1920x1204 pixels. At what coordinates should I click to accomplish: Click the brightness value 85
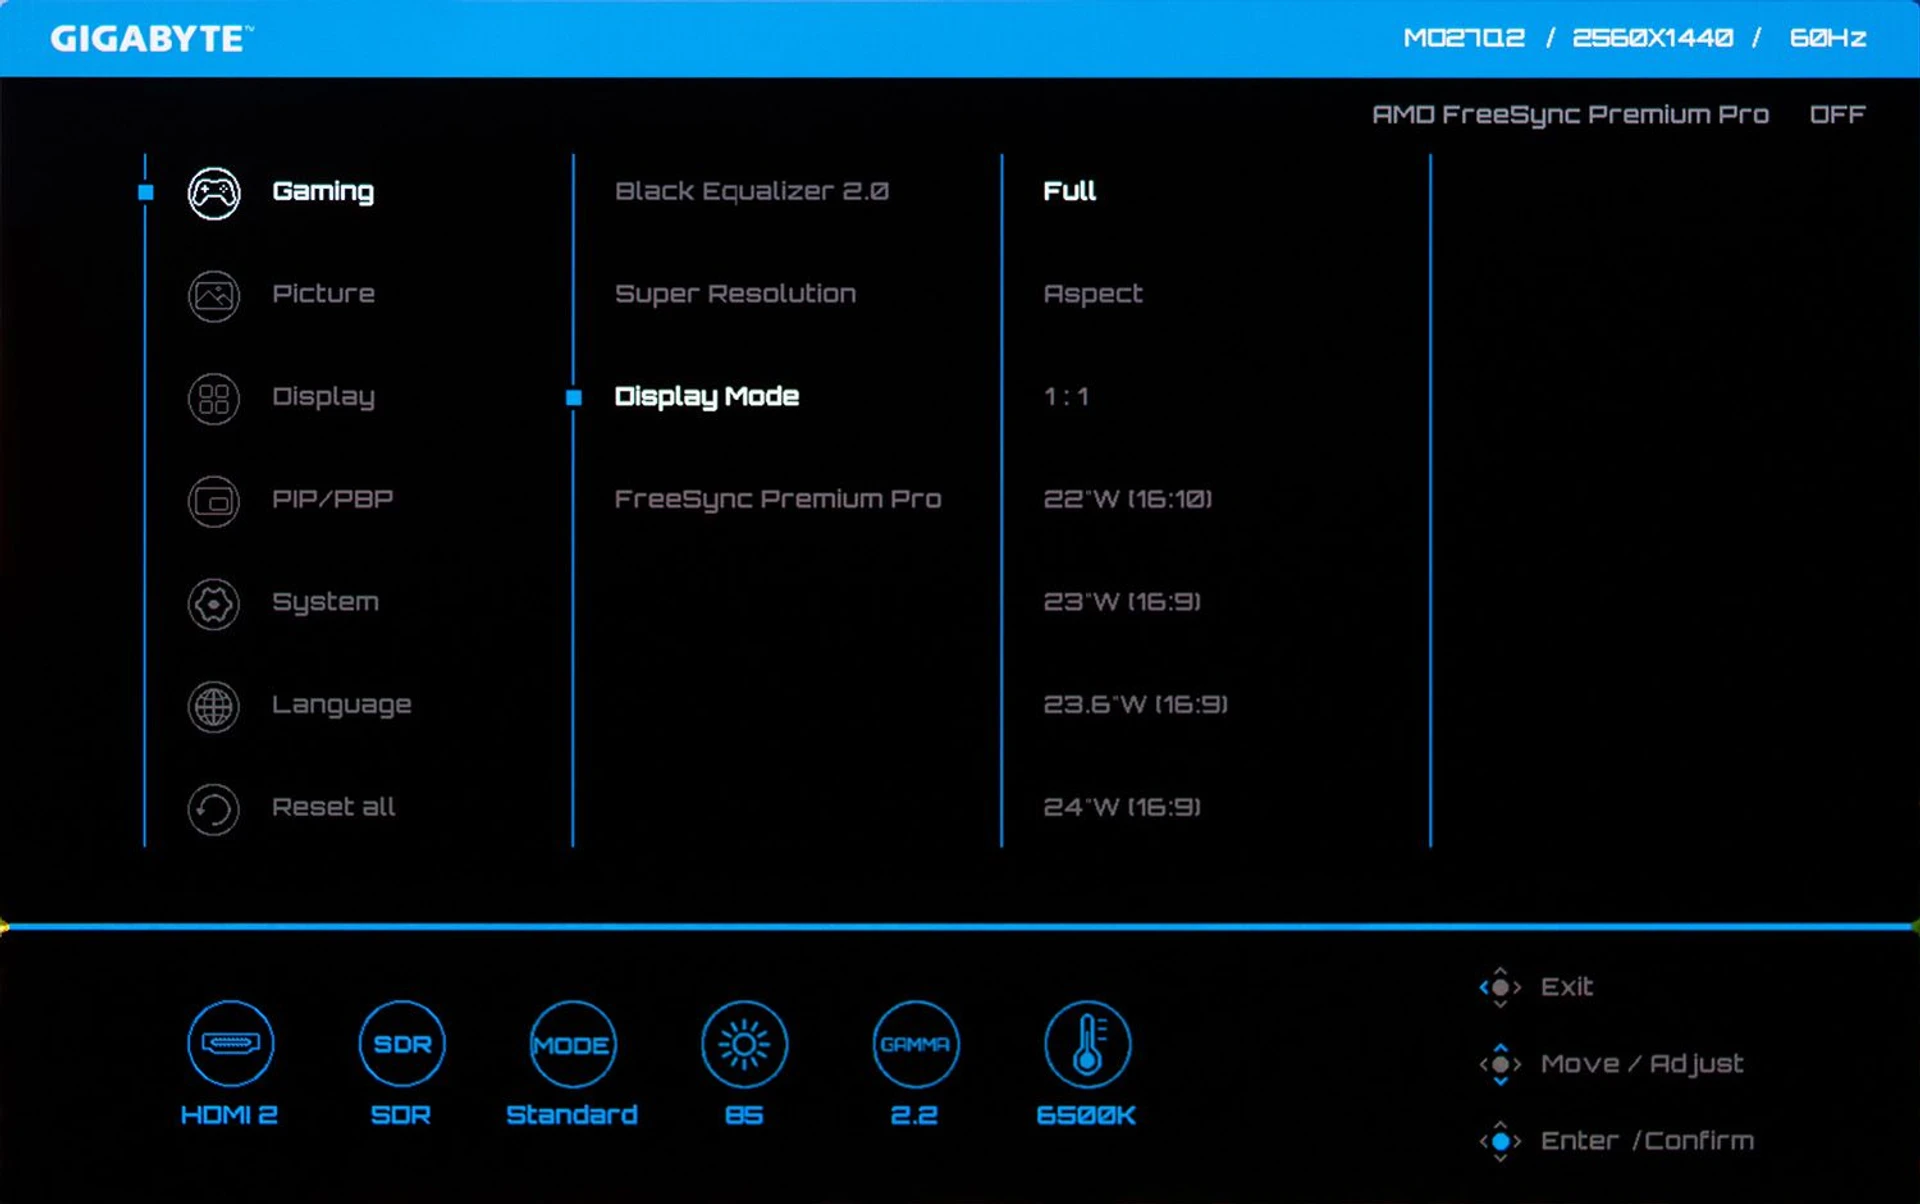pyautogui.click(x=744, y=1115)
